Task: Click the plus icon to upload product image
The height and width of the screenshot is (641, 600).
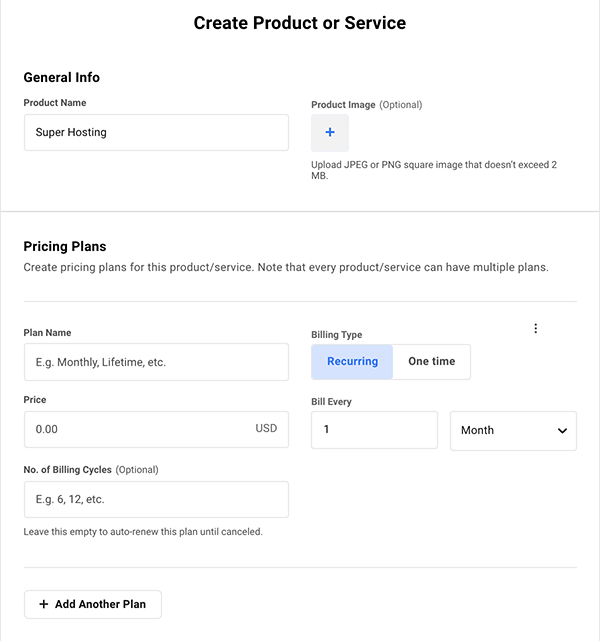Action: [330, 133]
